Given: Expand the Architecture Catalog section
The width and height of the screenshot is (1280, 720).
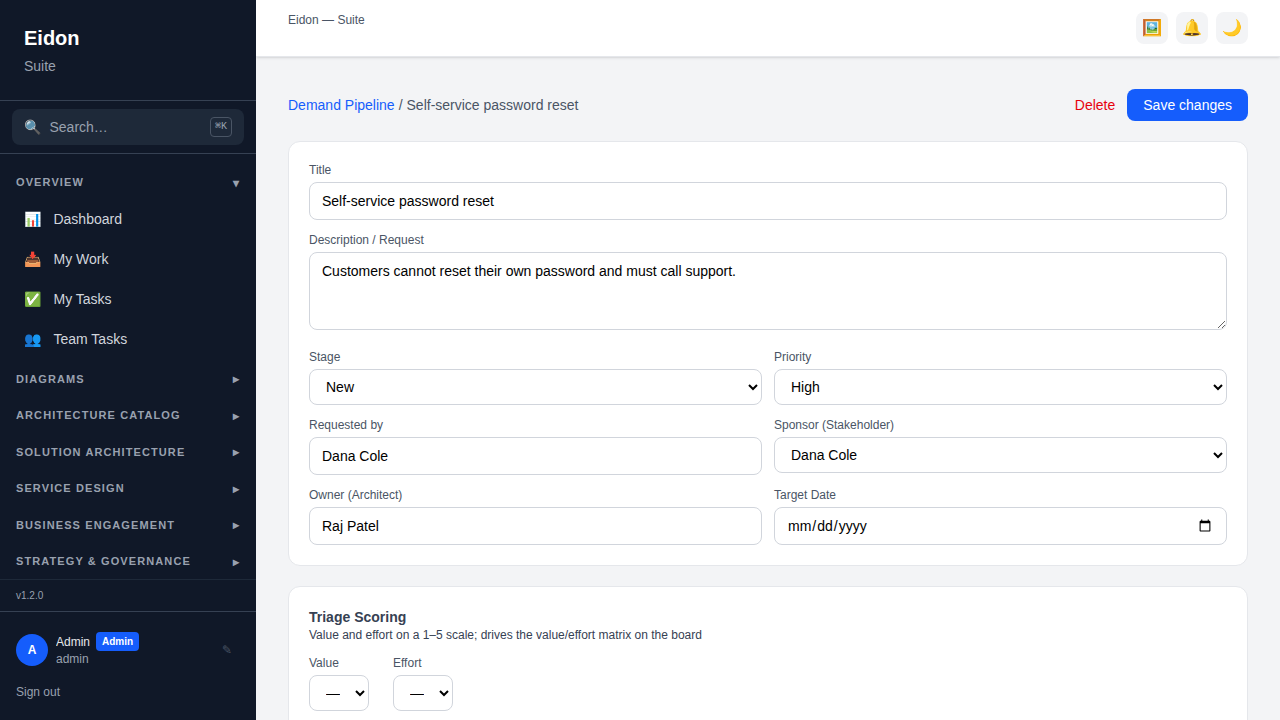Looking at the screenshot, I should [128, 415].
